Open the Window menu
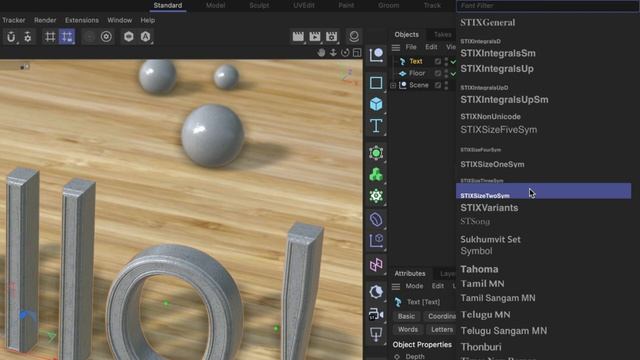640x360 pixels. pyautogui.click(x=120, y=20)
